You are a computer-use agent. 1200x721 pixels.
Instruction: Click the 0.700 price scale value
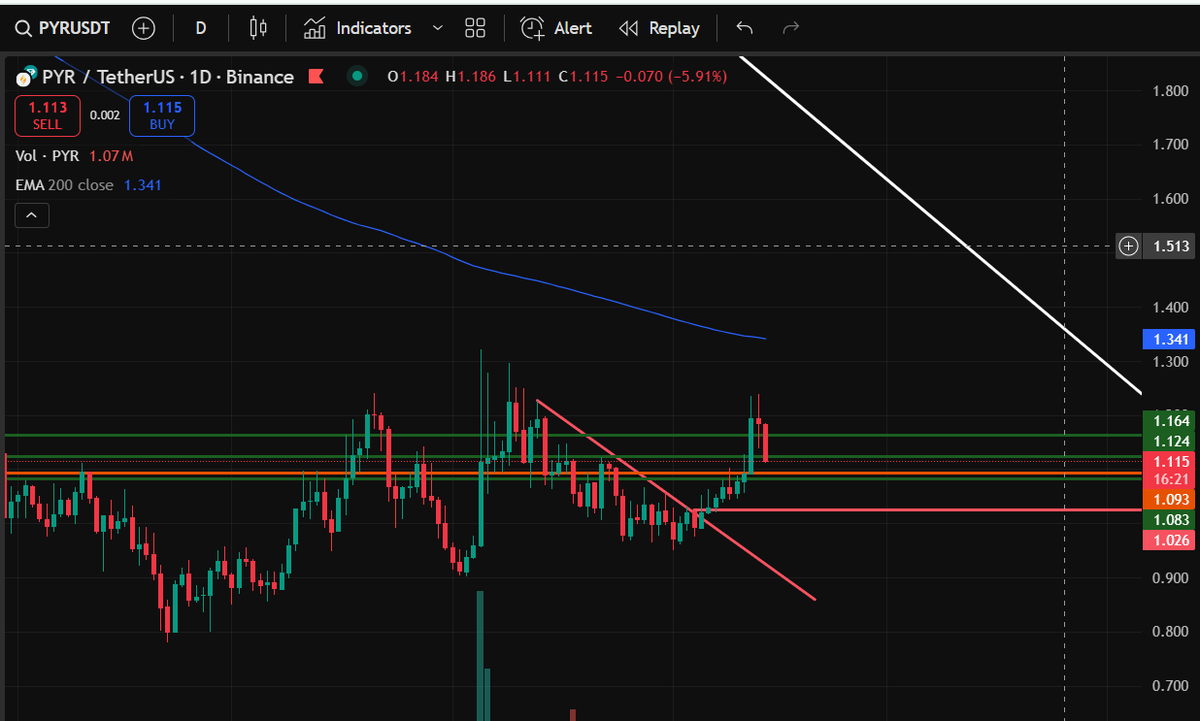[1170, 686]
